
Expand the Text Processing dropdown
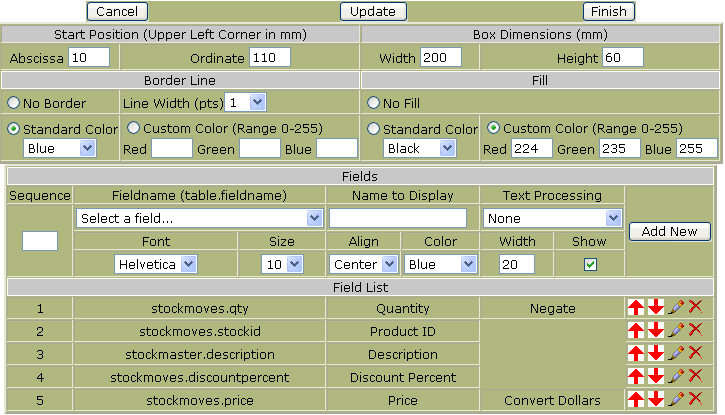[x=552, y=218]
